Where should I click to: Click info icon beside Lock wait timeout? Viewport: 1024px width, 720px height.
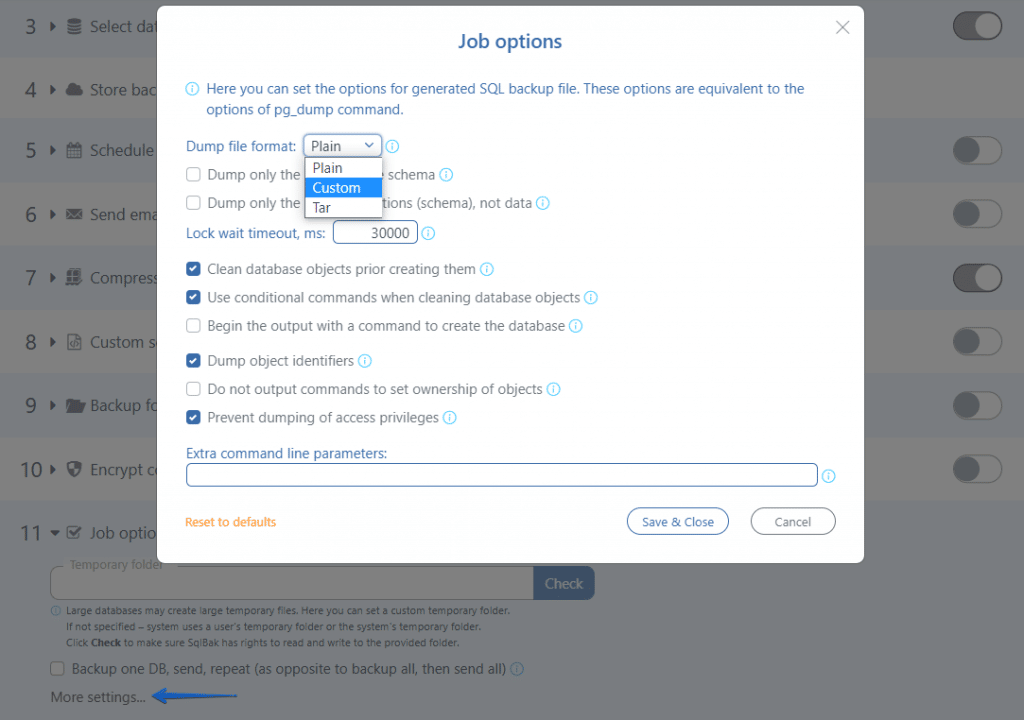pyautogui.click(x=428, y=233)
